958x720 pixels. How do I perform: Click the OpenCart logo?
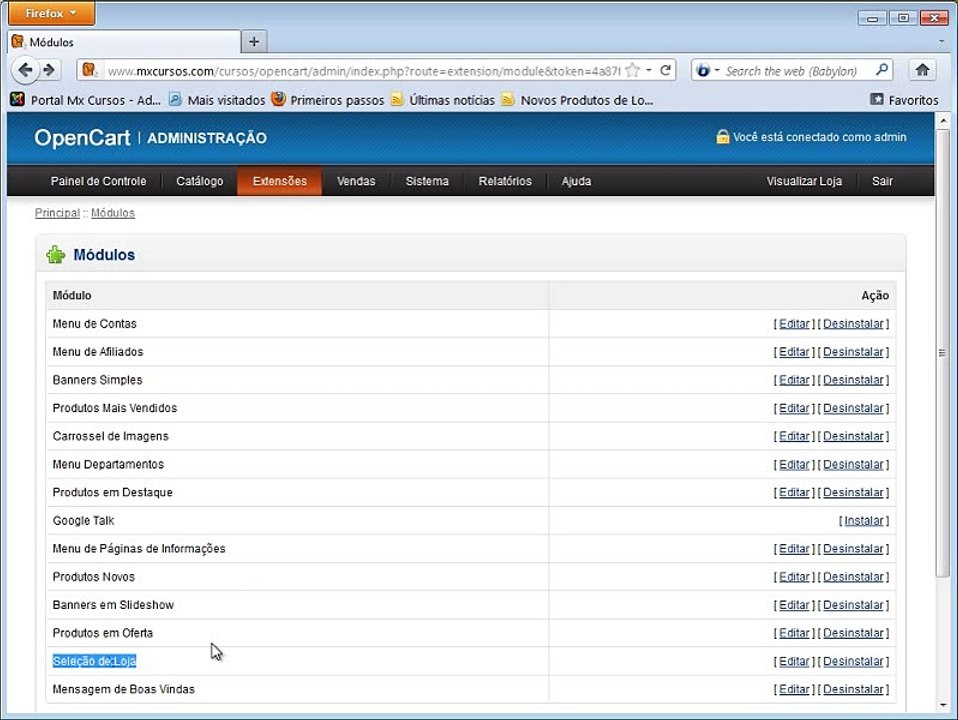tap(82, 138)
